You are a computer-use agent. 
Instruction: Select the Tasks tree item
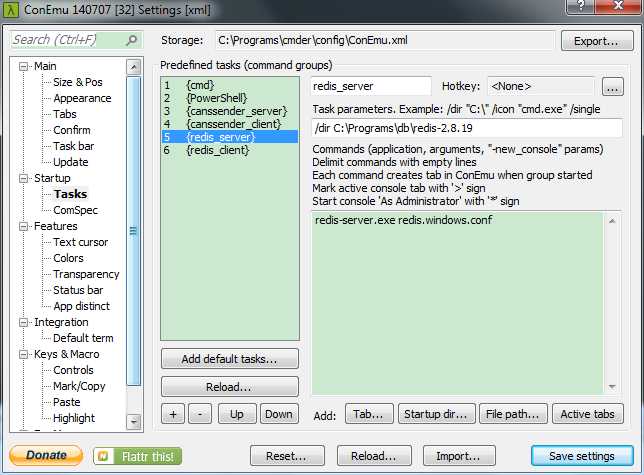point(70,194)
